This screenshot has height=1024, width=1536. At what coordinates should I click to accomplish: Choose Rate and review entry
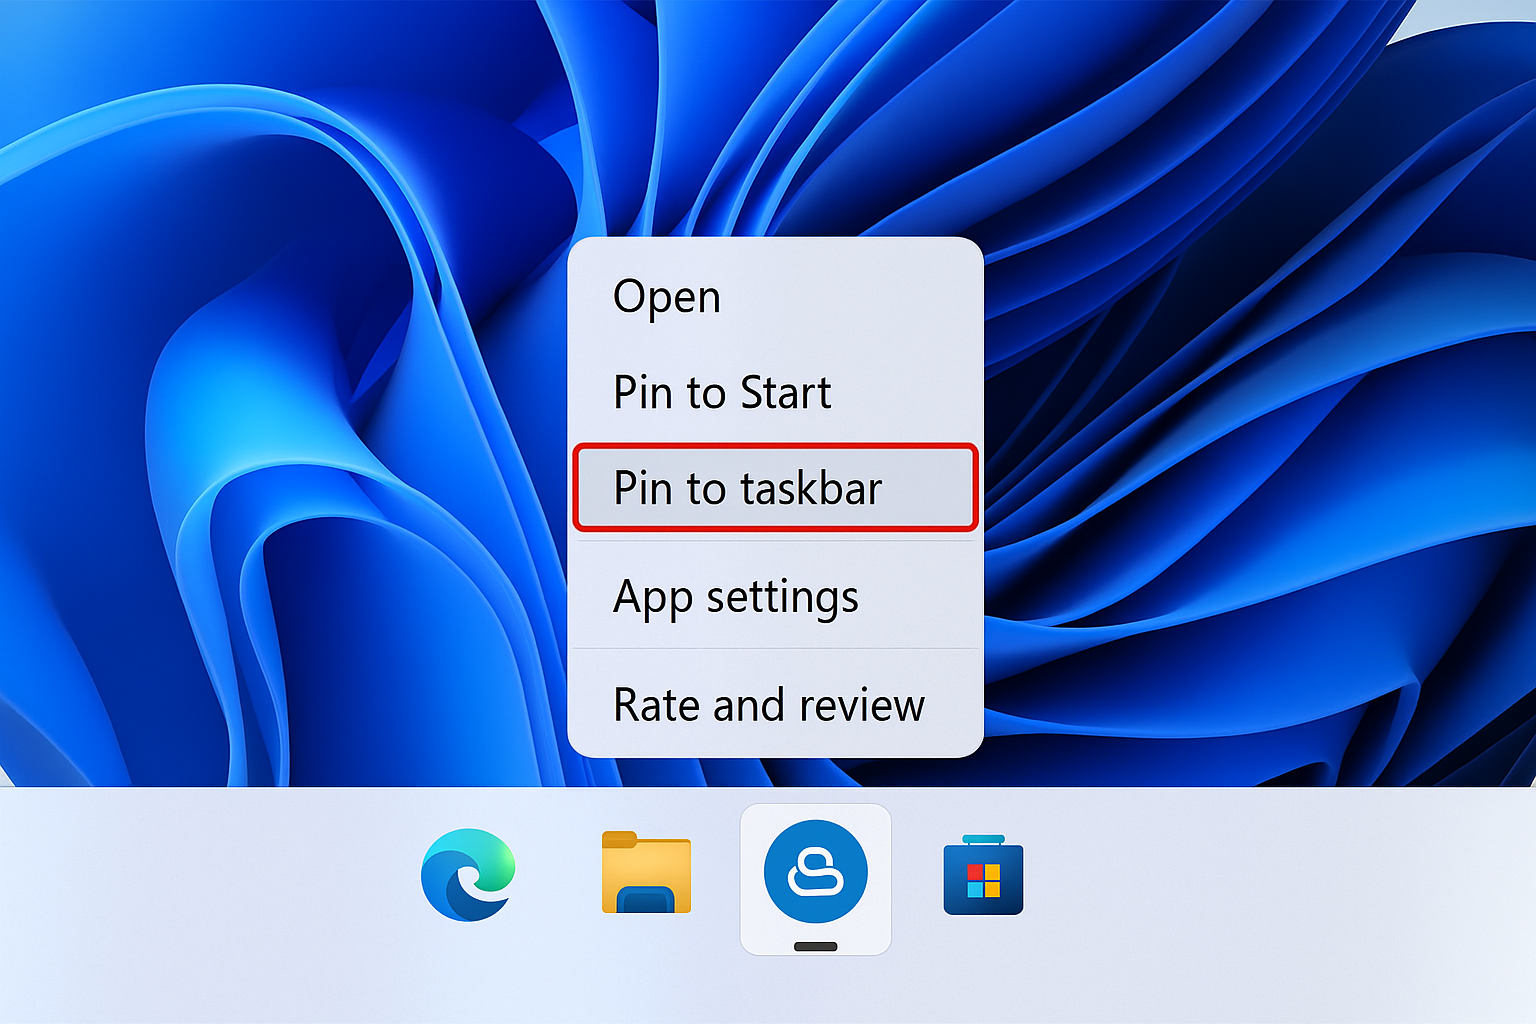775,704
